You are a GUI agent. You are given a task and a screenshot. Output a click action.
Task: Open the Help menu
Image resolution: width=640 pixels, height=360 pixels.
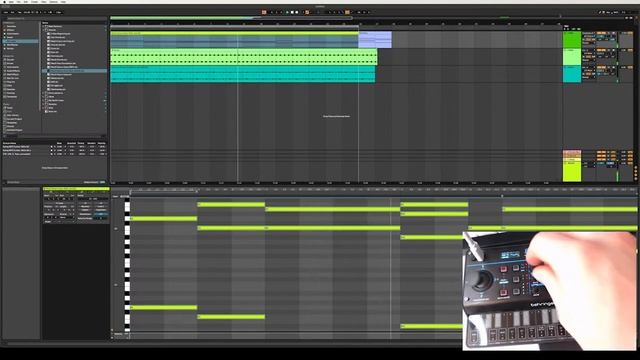pyautogui.click(x=63, y=2)
